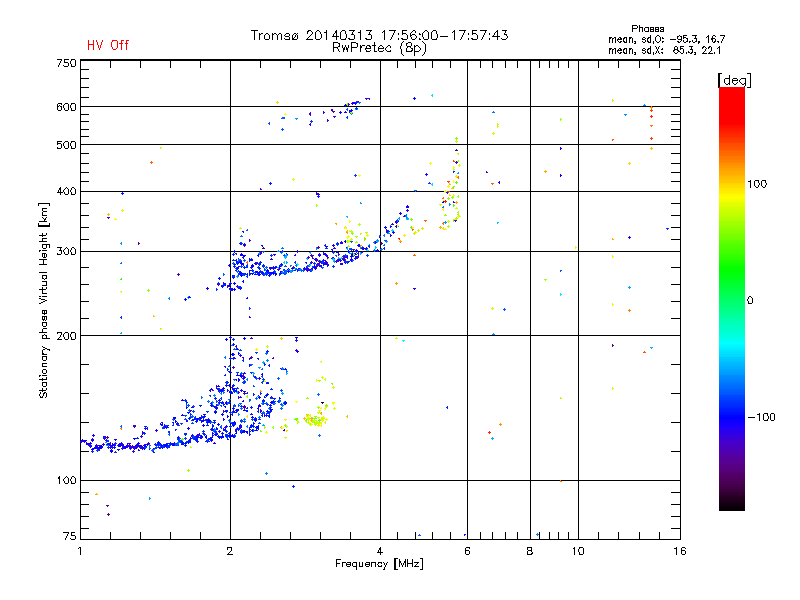Viewport: 800px width, 600px height.
Task: Click the y-axis tick label '400'
Action: (x=67, y=192)
